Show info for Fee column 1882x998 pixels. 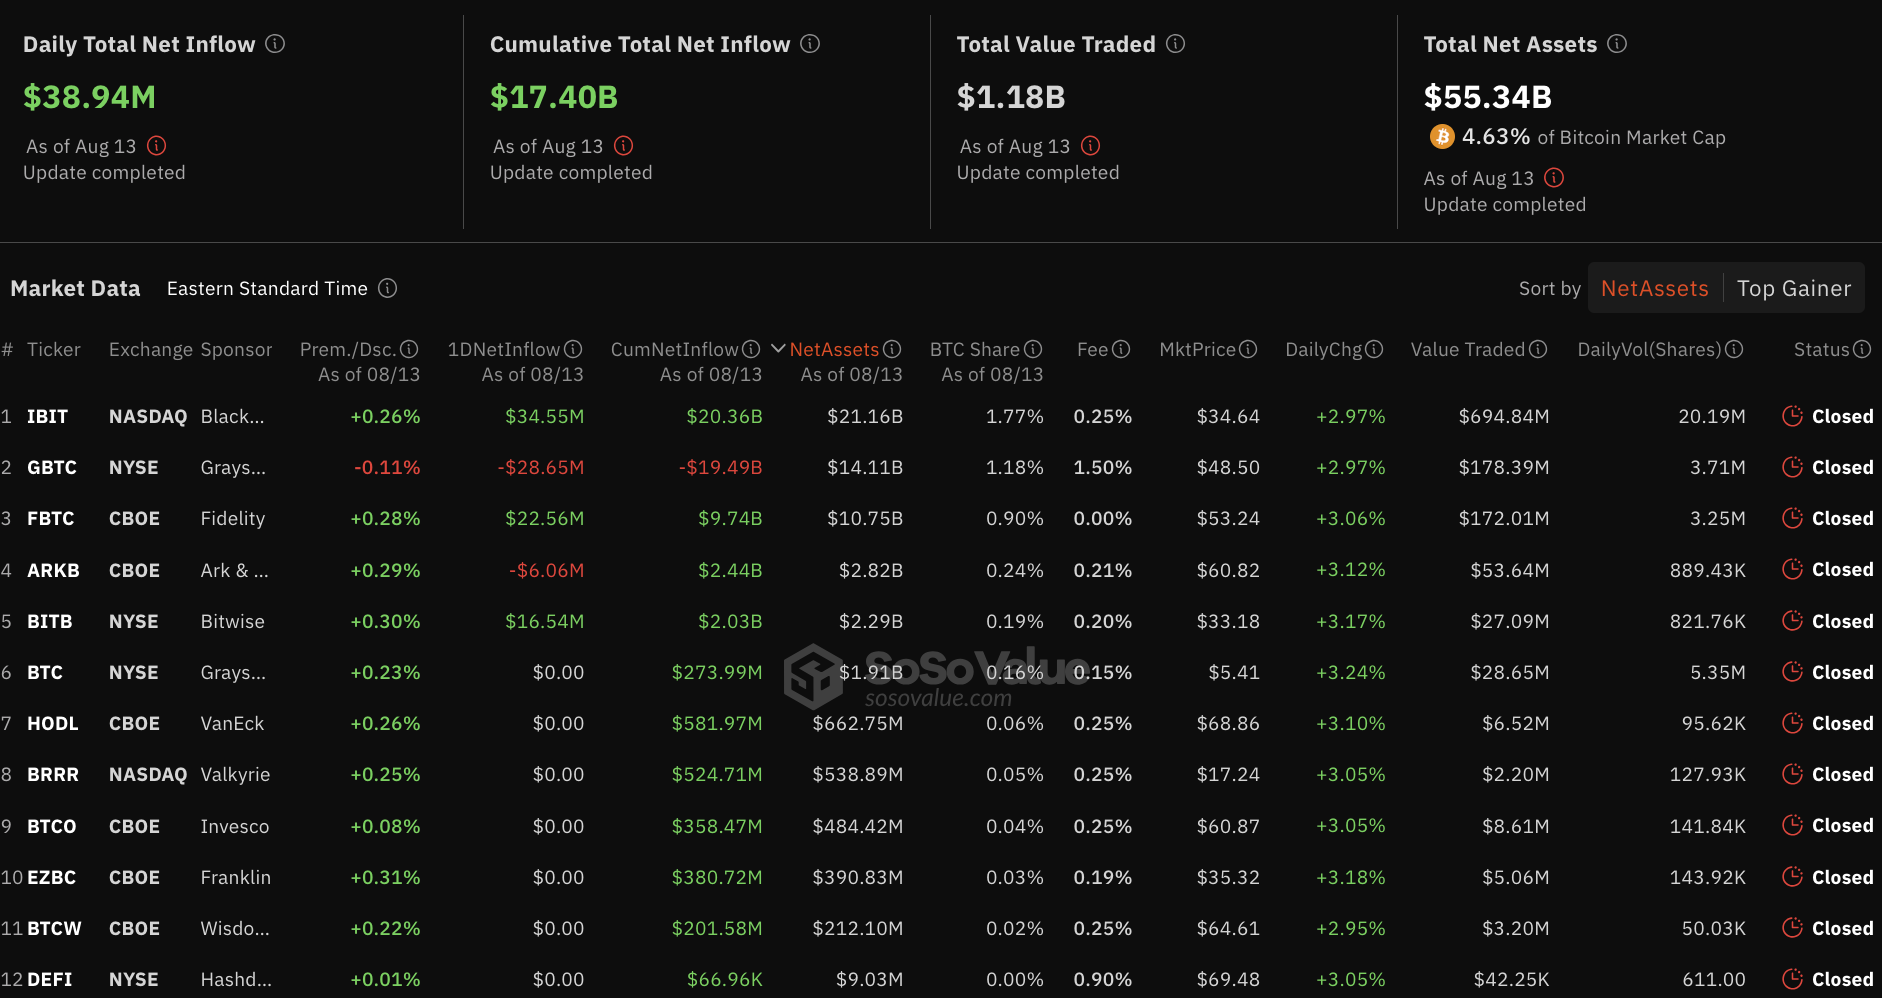click(1121, 349)
